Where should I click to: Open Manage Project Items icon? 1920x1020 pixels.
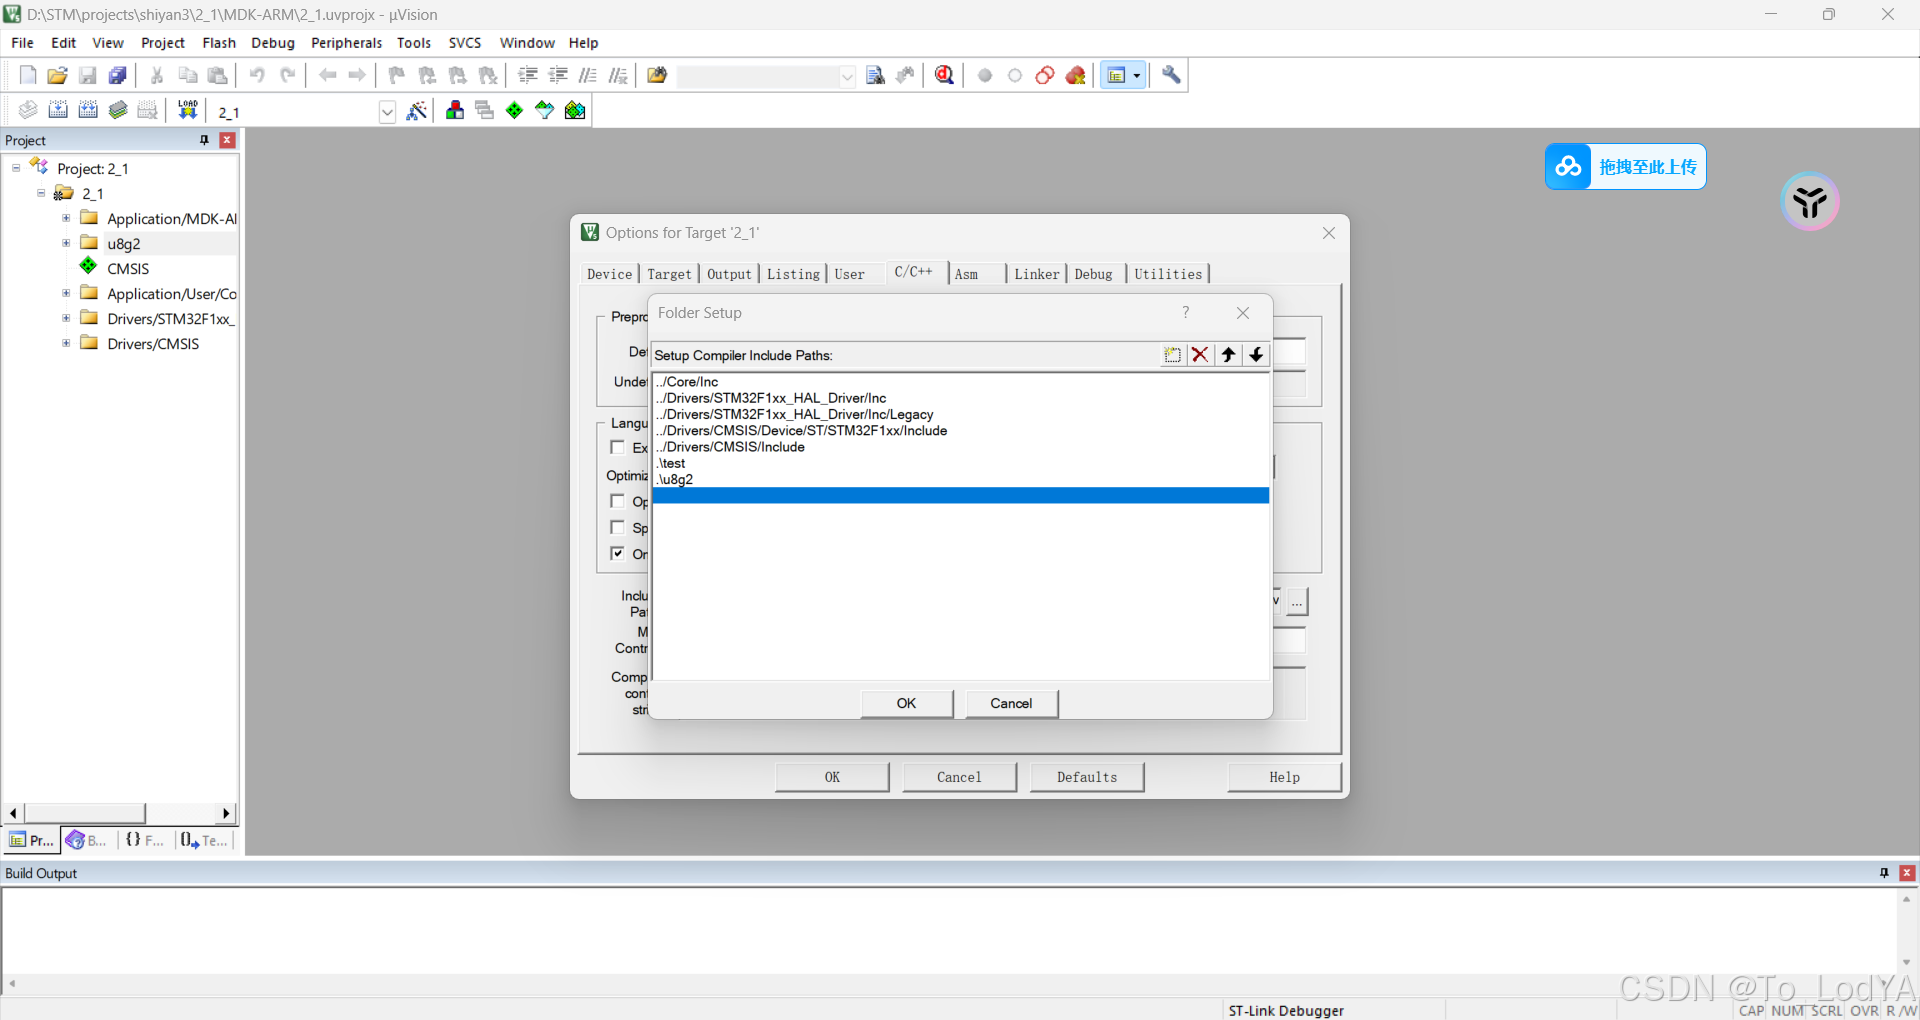tap(455, 110)
